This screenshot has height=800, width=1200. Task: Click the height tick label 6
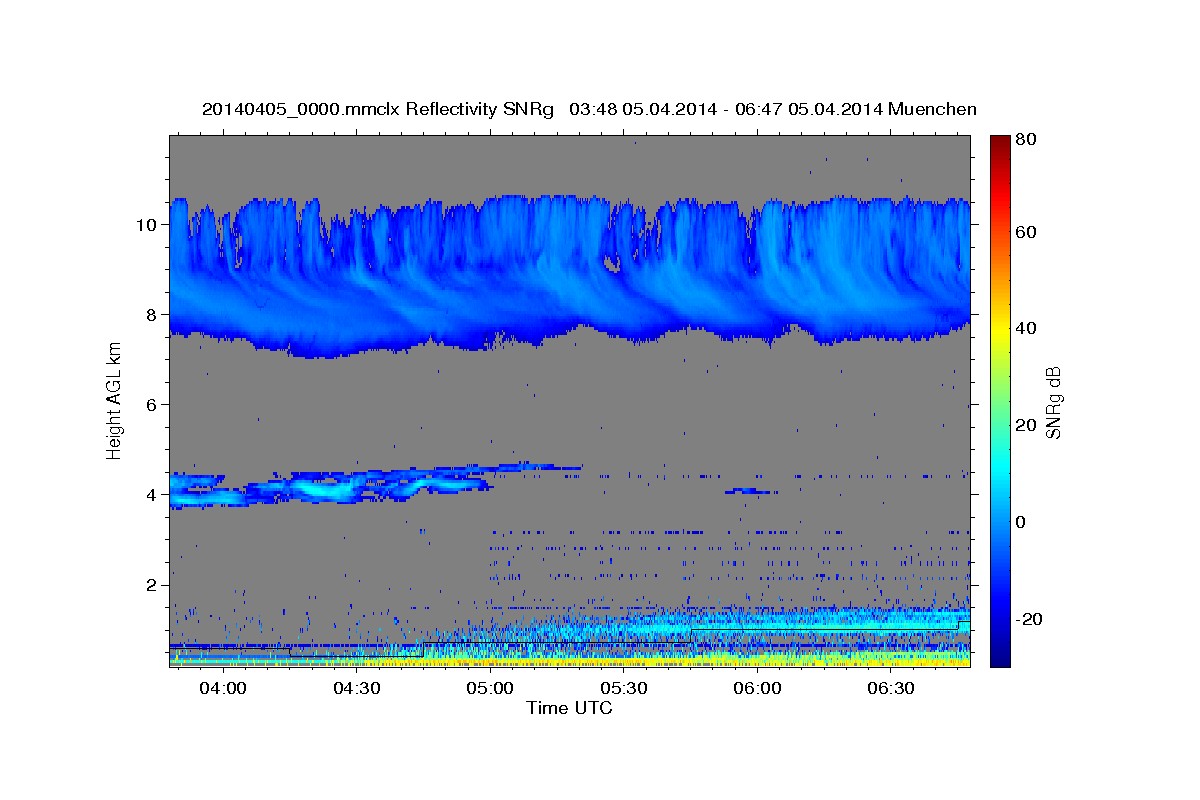(151, 404)
